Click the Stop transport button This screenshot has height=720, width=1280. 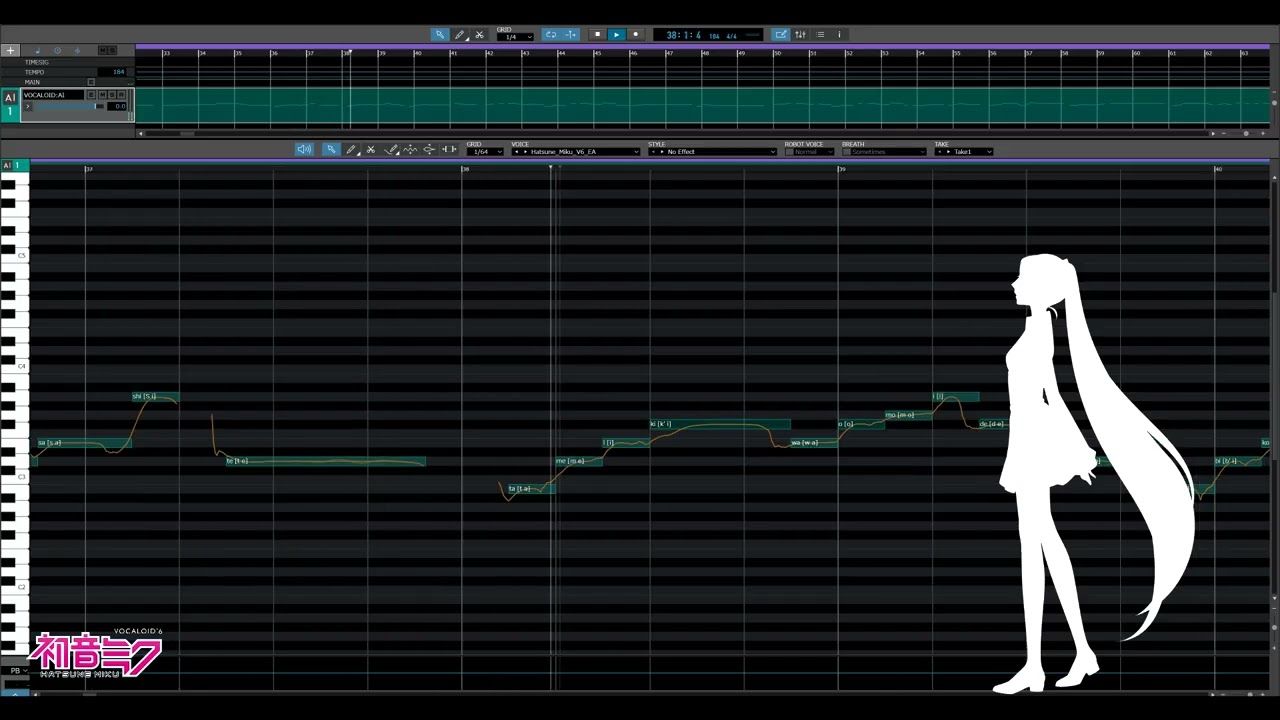[x=597, y=34]
